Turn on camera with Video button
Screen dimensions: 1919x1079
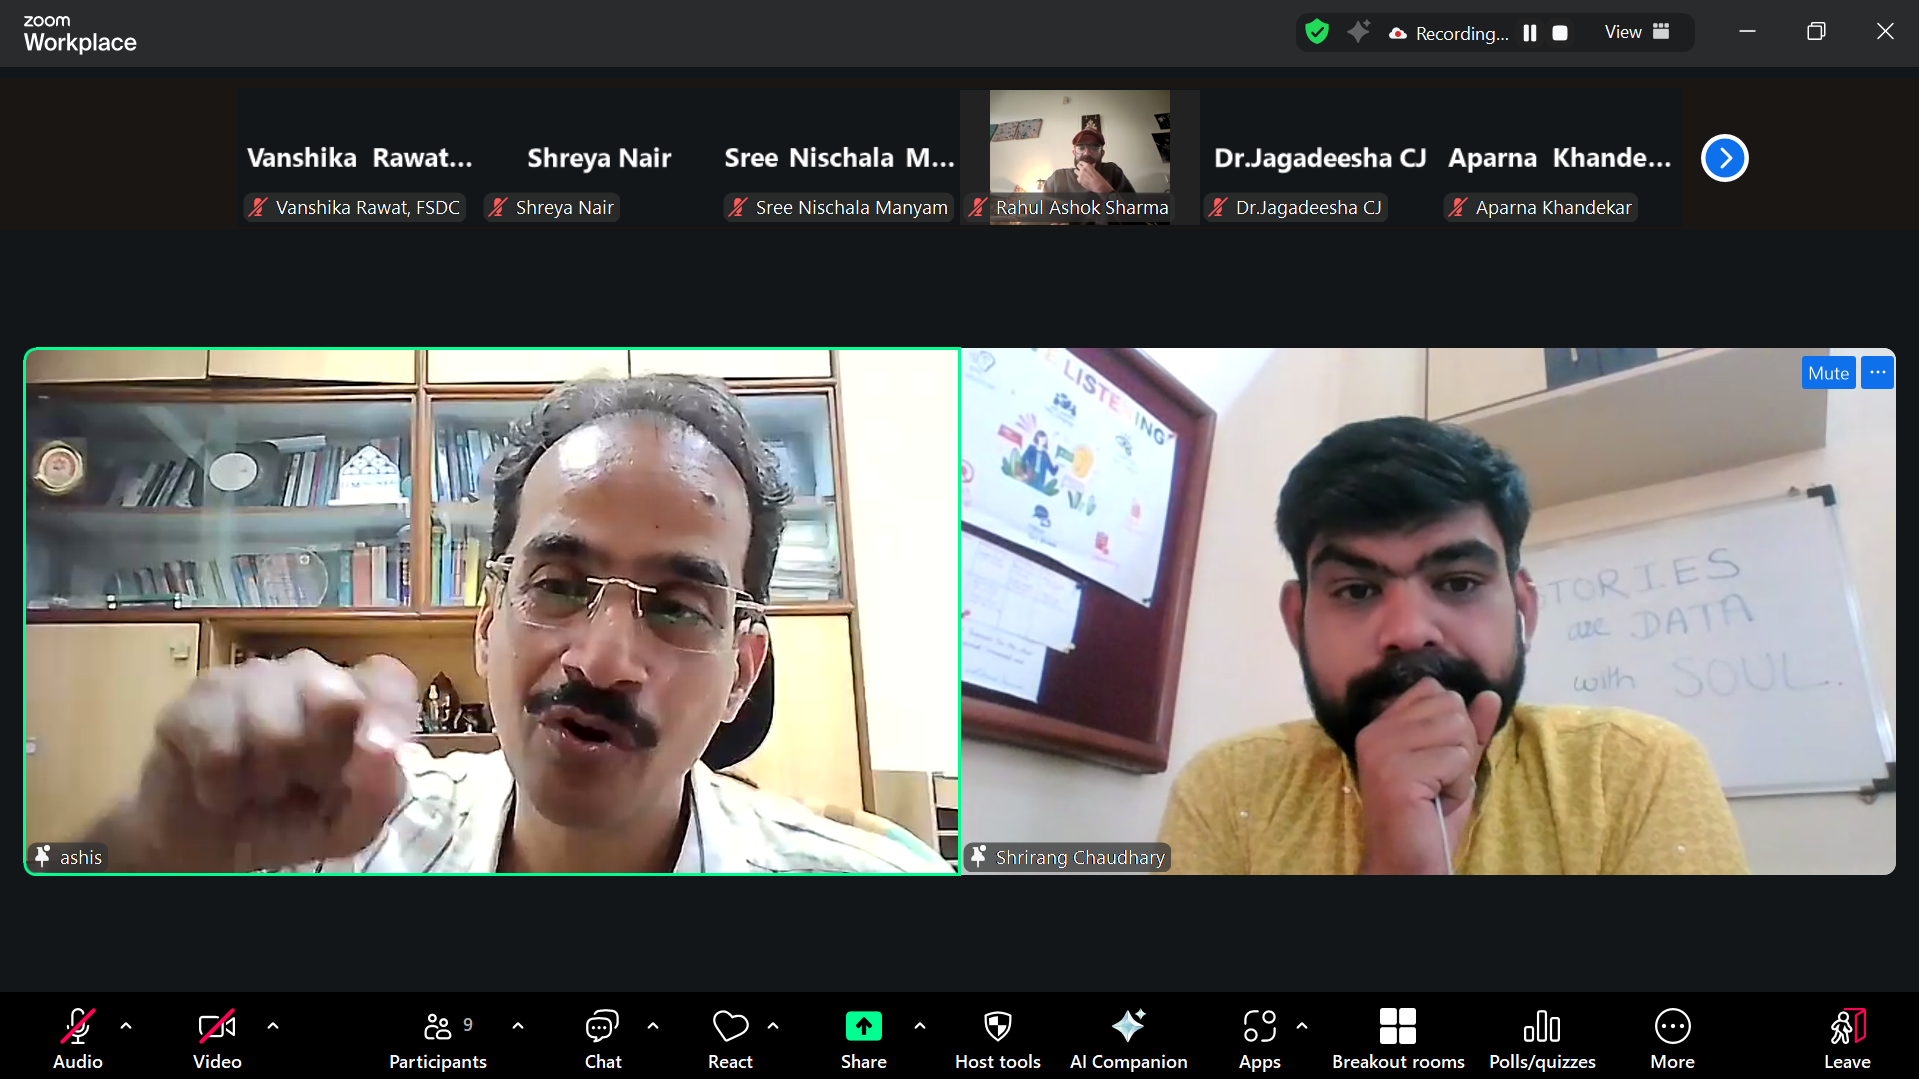217,1037
